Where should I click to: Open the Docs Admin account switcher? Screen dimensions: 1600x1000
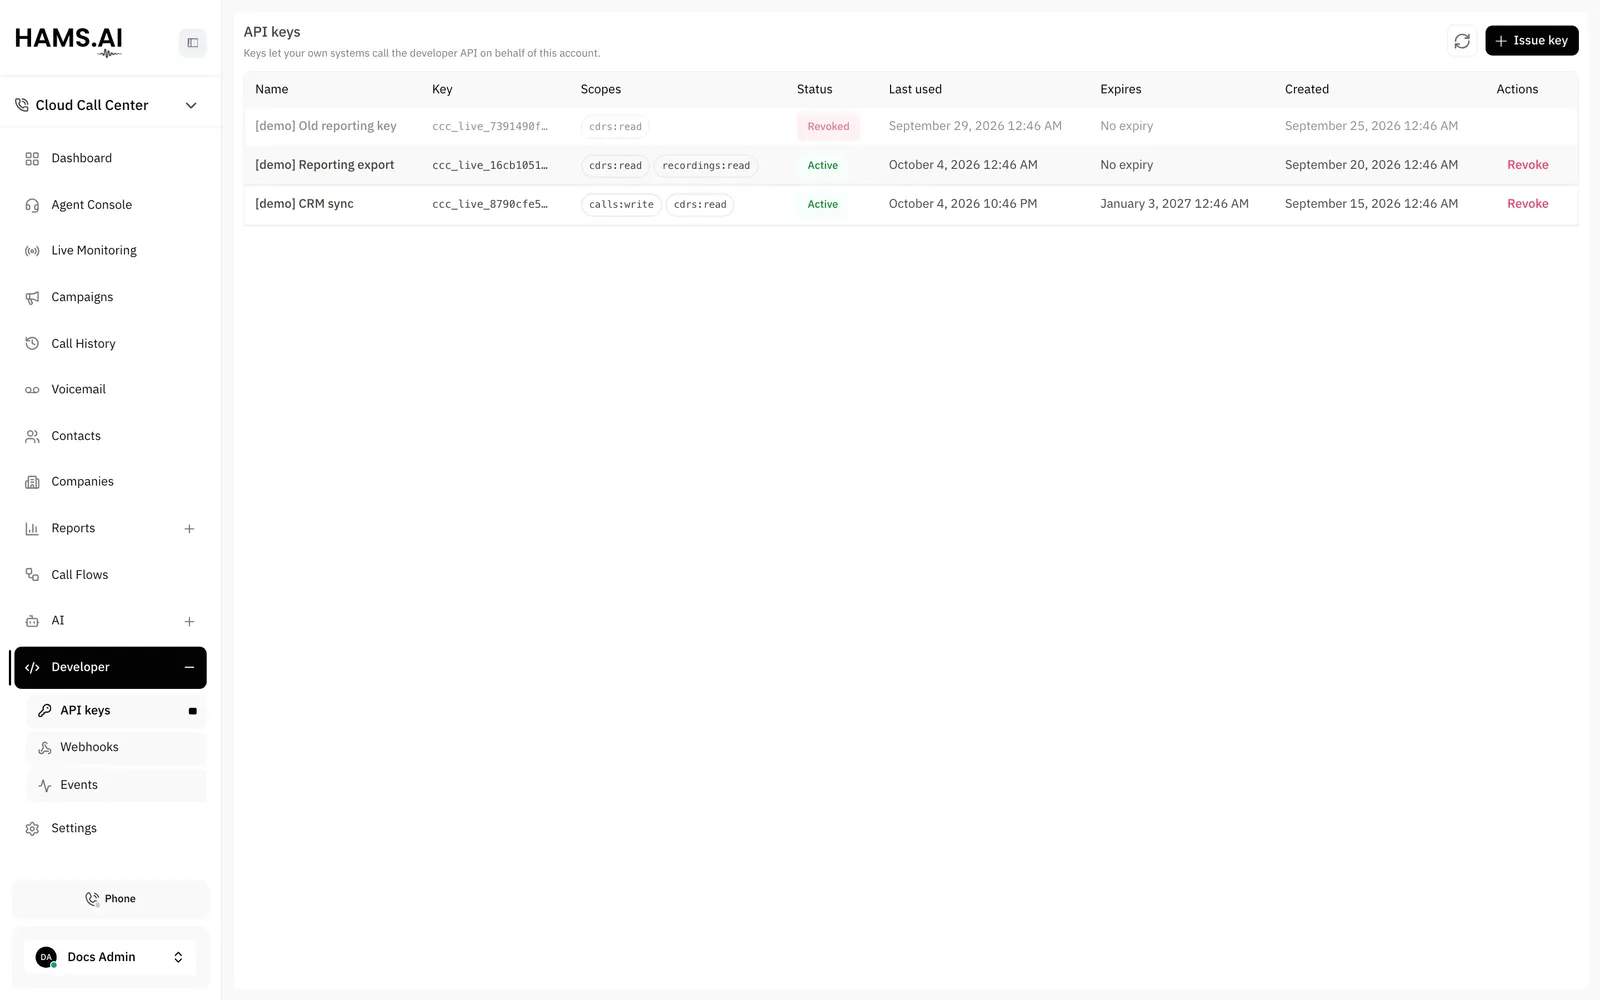[110, 957]
